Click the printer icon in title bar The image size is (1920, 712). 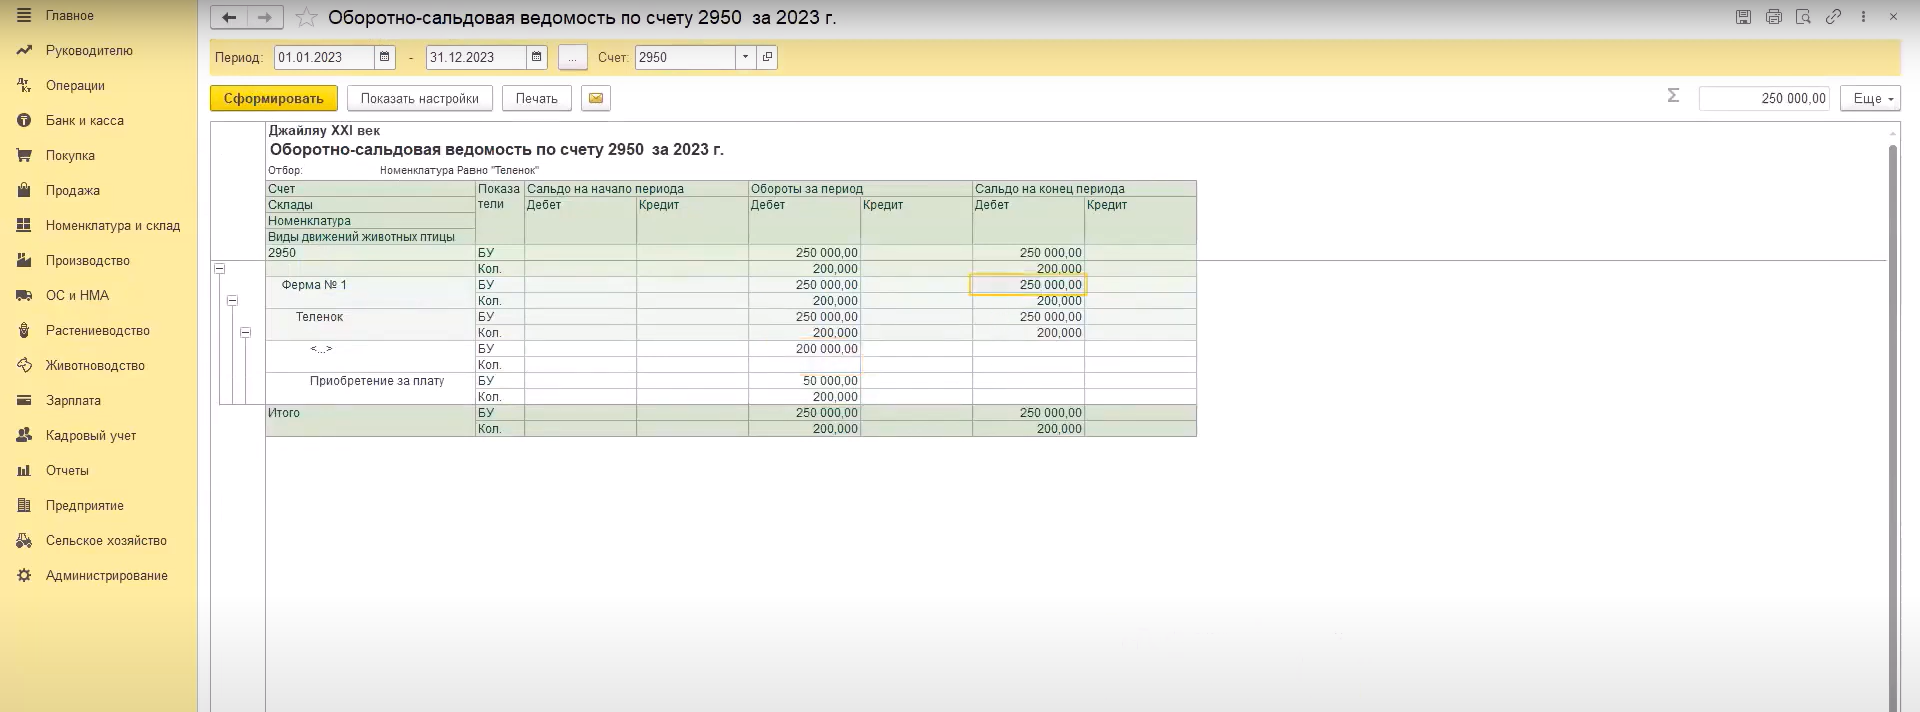coord(1773,17)
